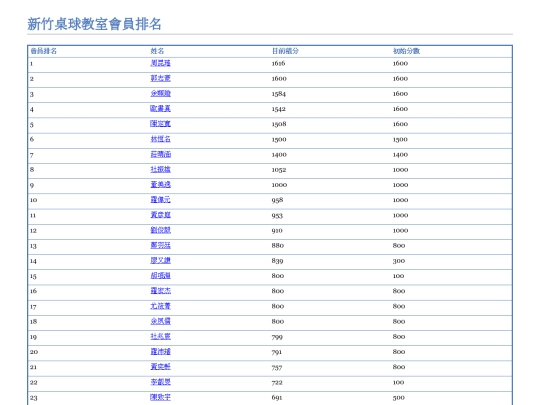Open the name link in the rank 7 row

[x=161, y=154]
